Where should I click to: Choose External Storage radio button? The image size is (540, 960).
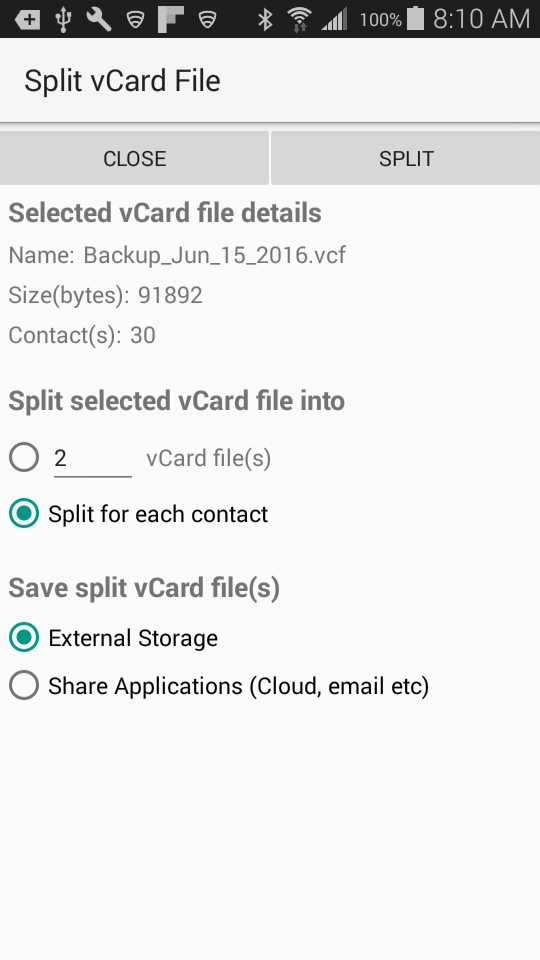113,638
